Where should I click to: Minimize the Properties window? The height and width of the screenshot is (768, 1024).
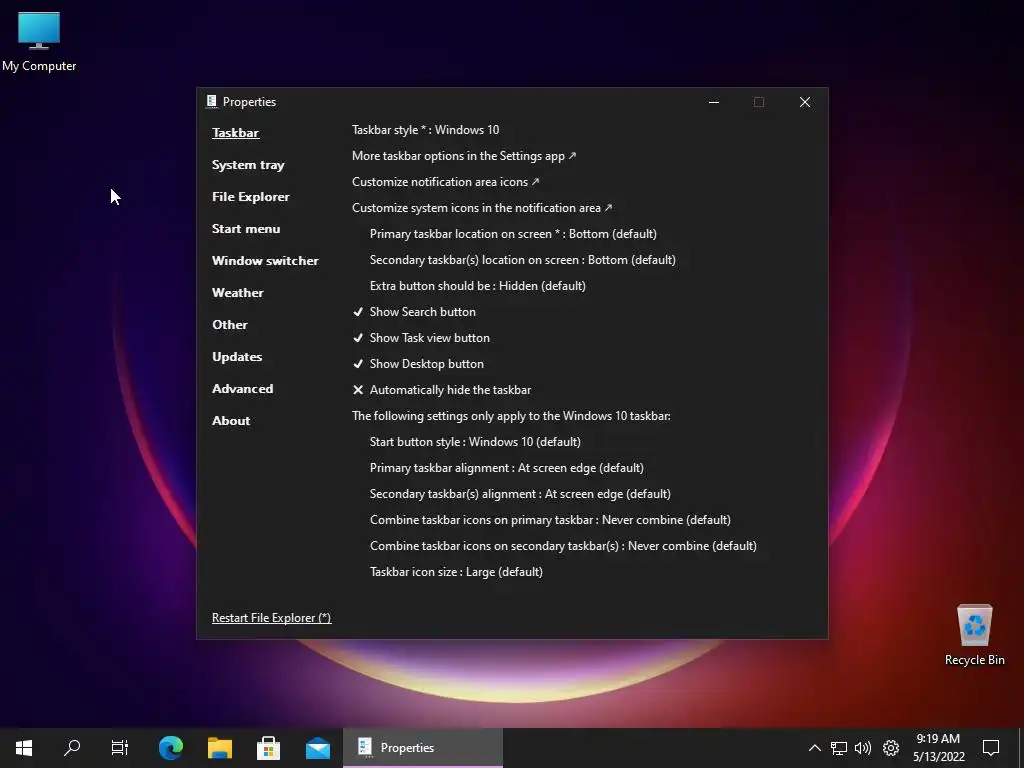click(714, 102)
